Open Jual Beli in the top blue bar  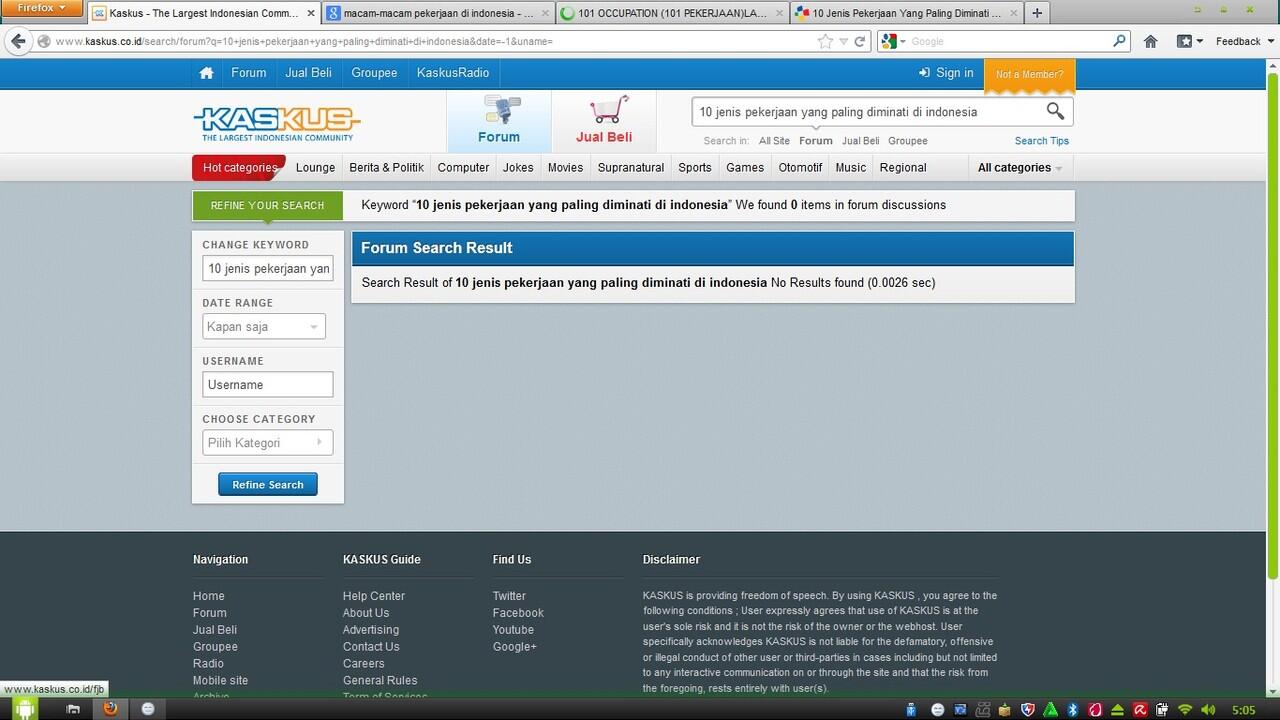[x=308, y=73]
